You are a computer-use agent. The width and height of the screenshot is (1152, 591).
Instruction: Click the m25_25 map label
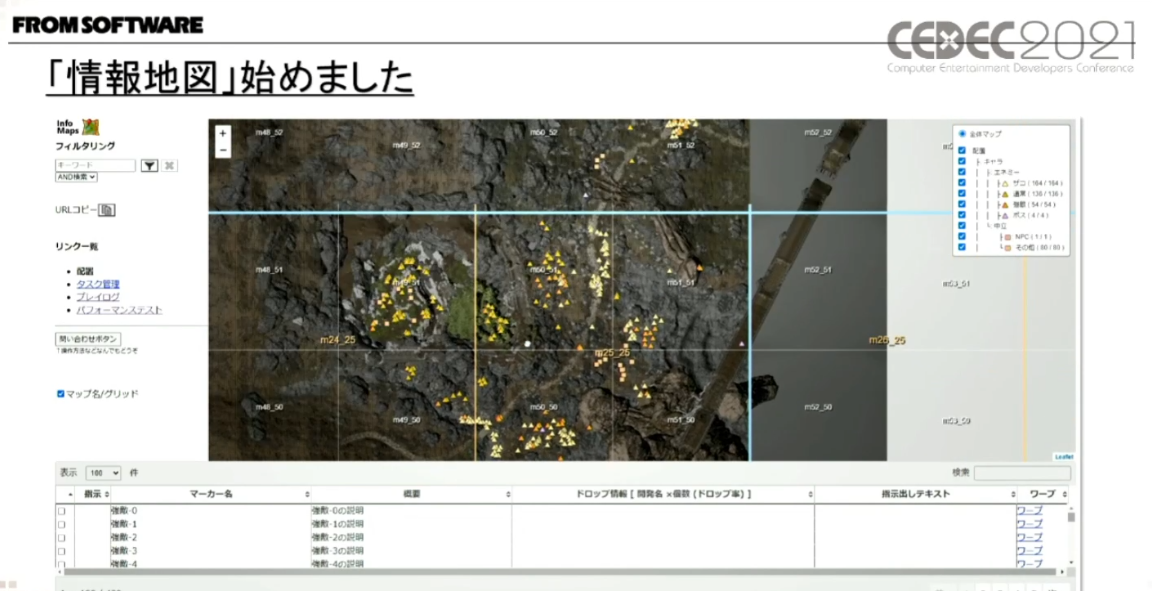pyautogui.click(x=612, y=354)
